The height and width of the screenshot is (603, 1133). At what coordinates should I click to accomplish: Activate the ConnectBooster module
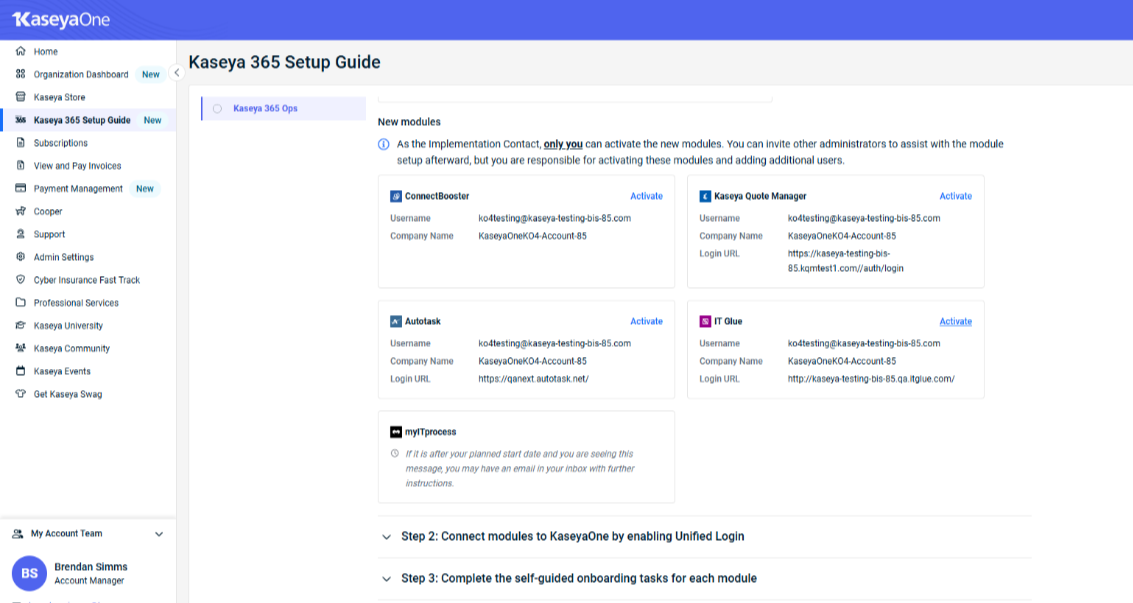coord(646,196)
